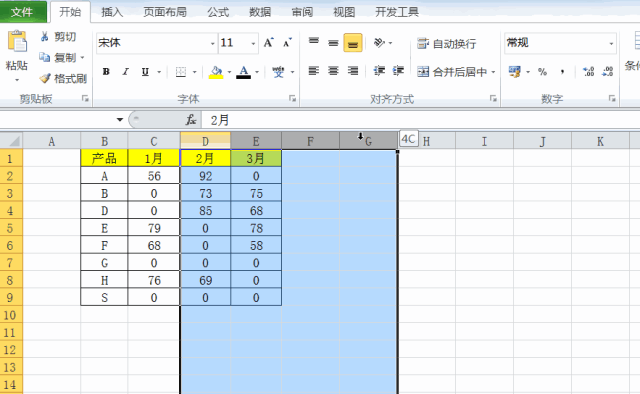Toggle italic formatting
The height and width of the screenshot is (394, 640).
tap(126, 72)
